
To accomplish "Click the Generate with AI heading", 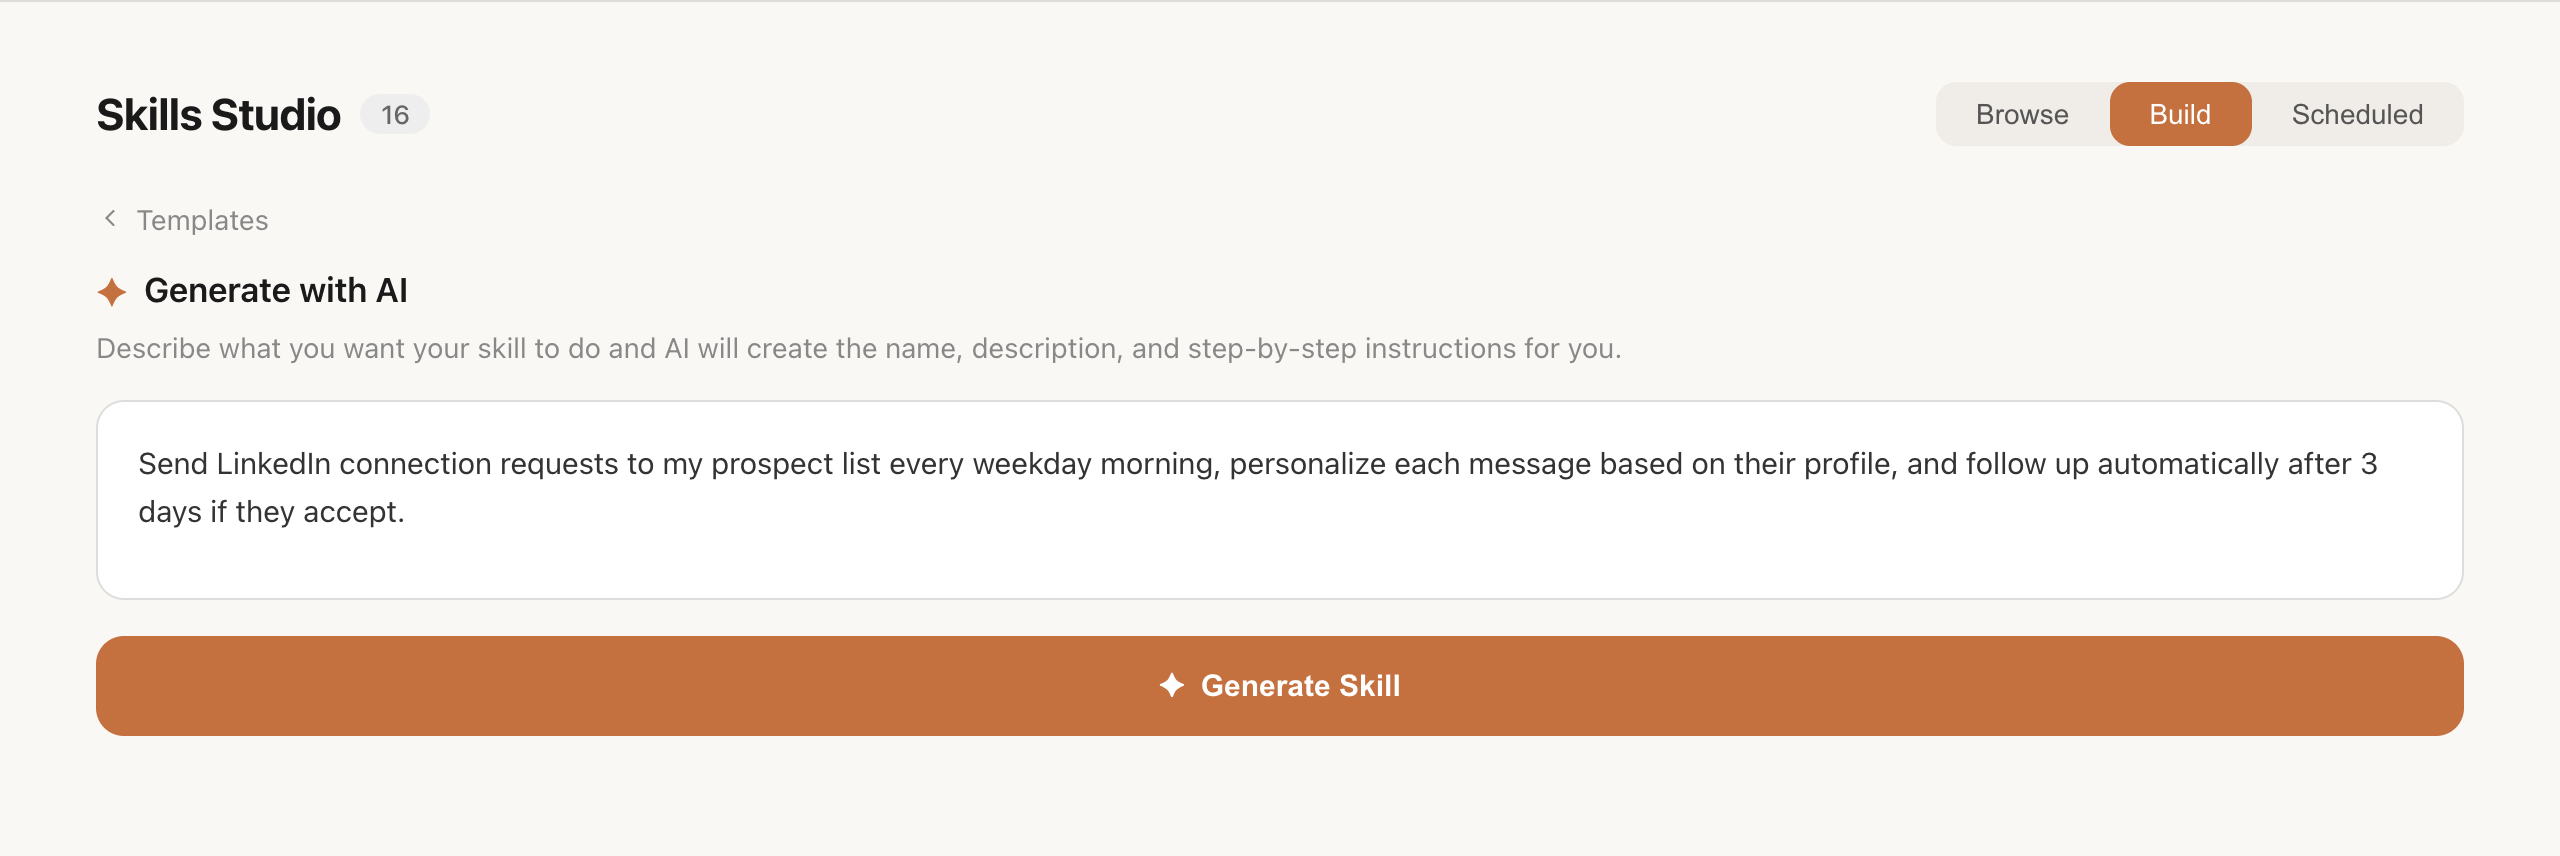I will tap(276, 291).
